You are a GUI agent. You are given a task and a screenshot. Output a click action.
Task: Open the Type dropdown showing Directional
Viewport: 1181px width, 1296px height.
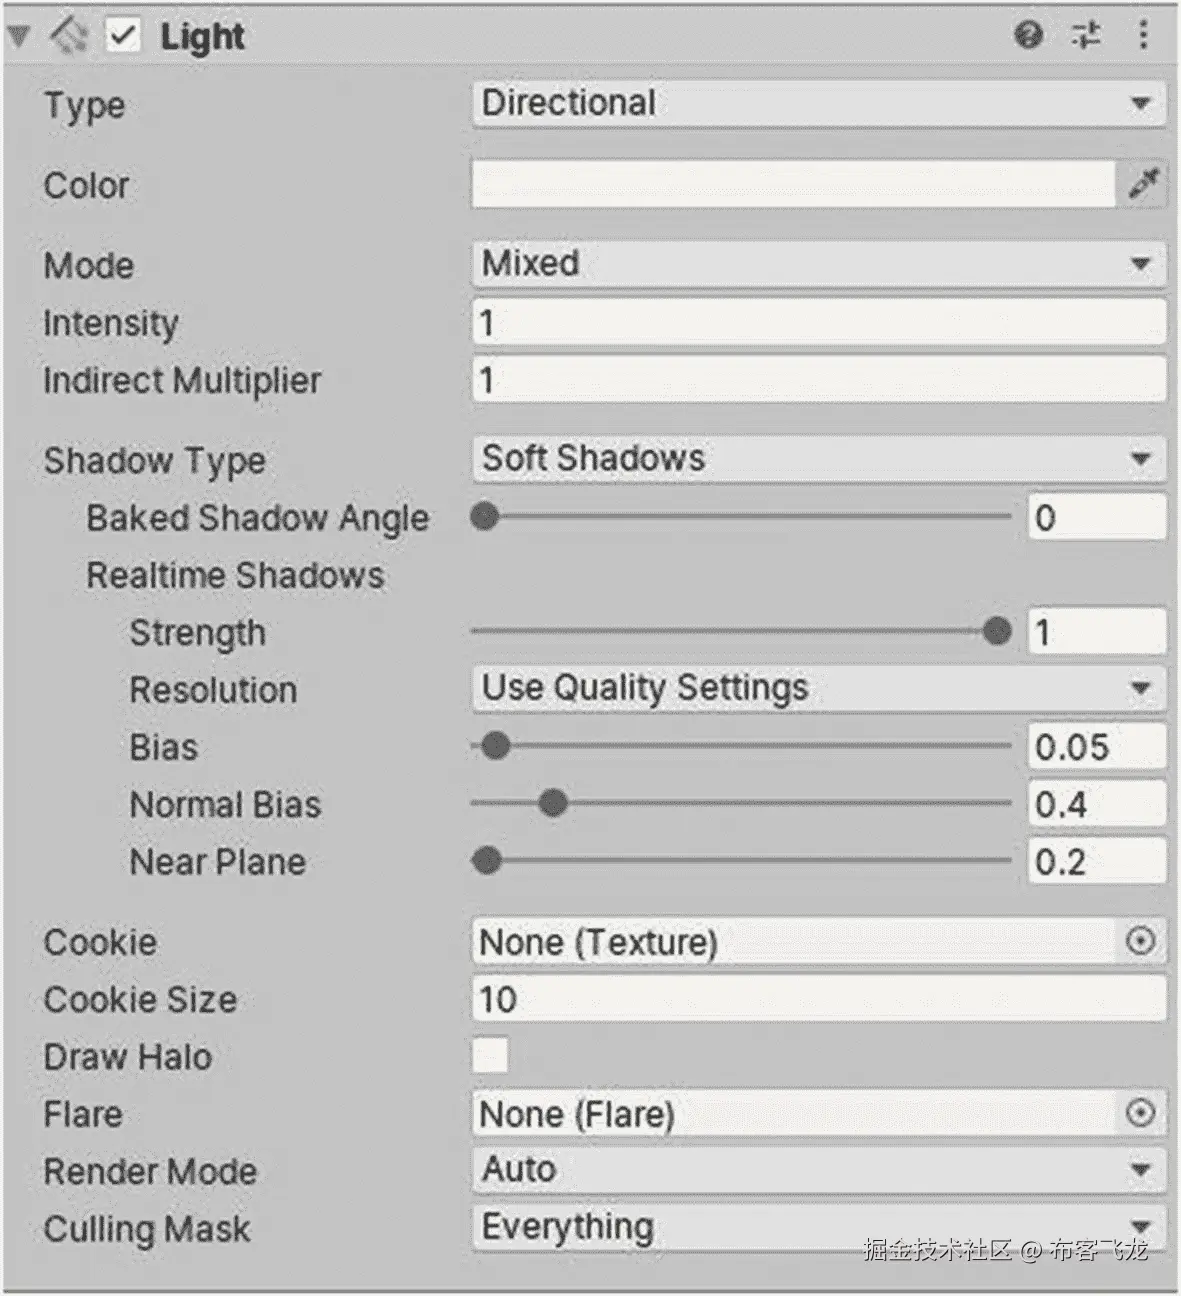818,103
